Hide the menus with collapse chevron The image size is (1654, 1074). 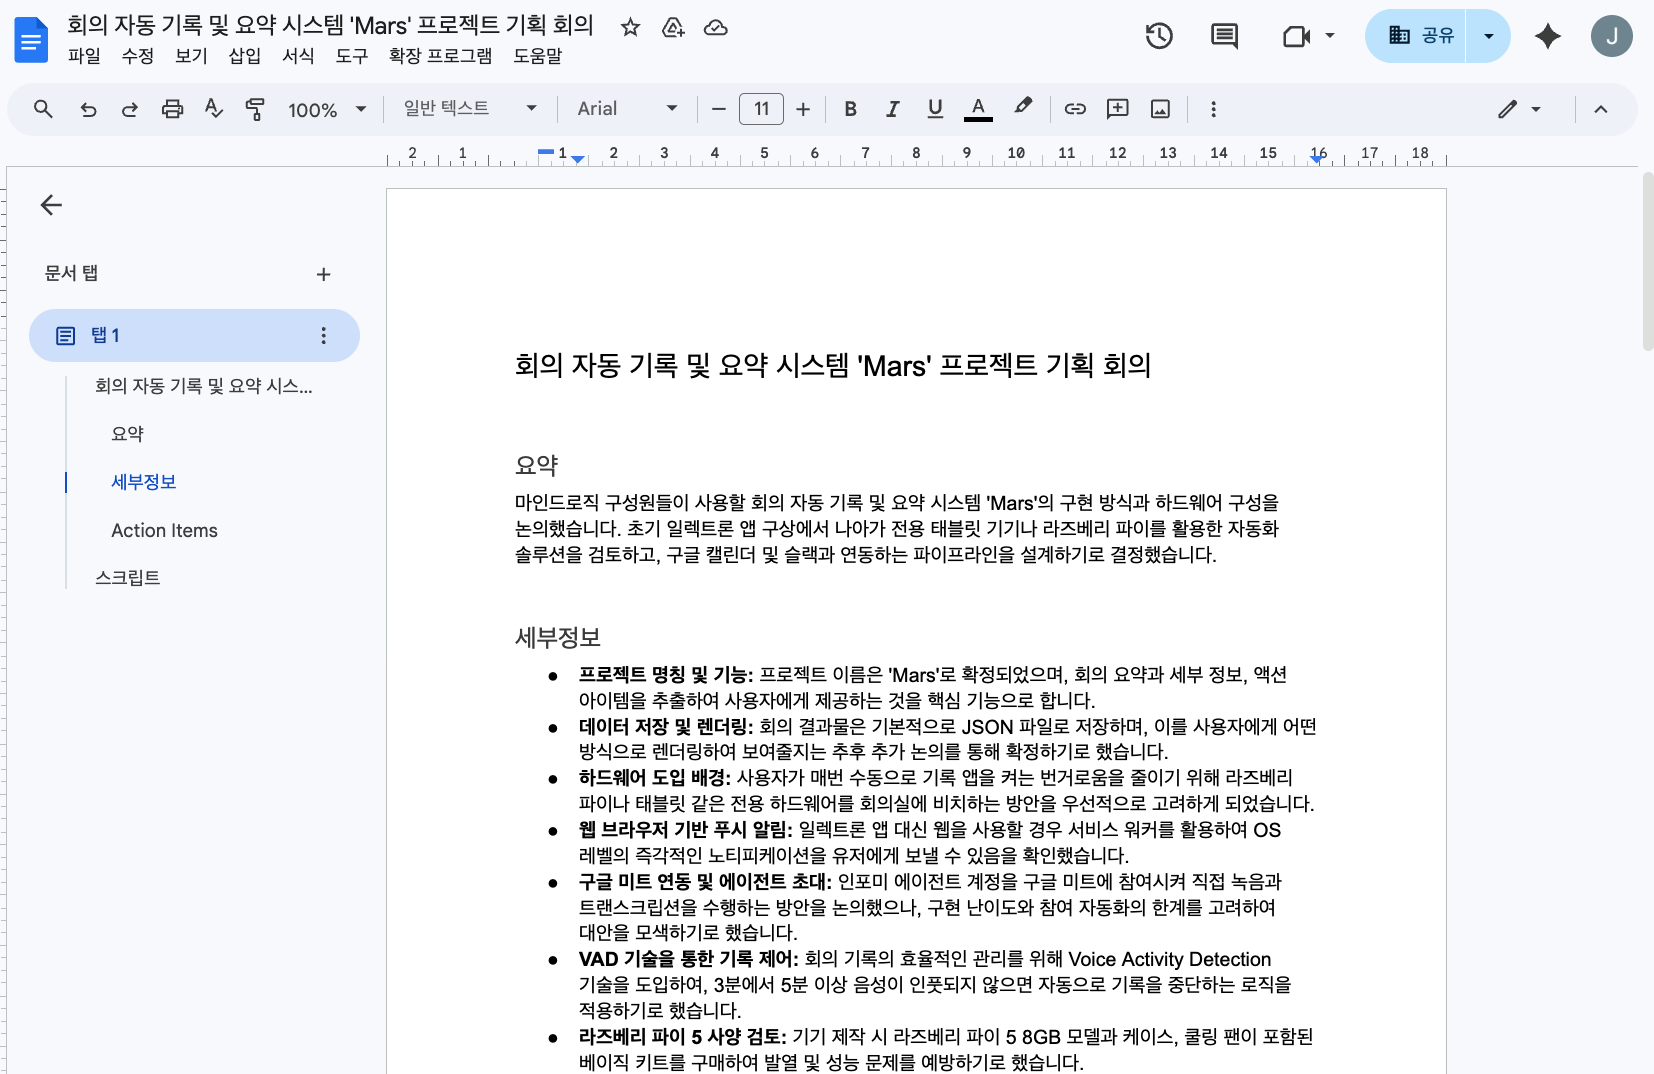1601,109
